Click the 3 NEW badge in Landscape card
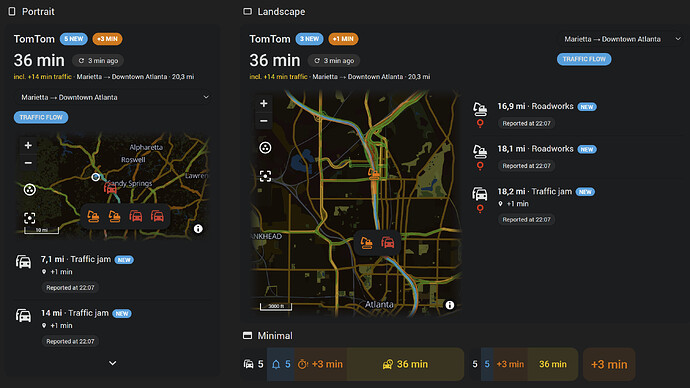The width and height of the screenshot is (690, 388). click(x=309, y=39)
